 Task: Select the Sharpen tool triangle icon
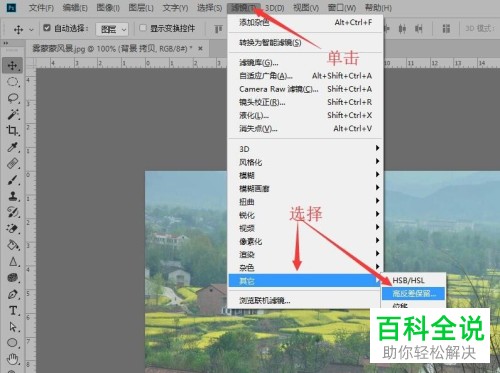(x=12, y=261)
